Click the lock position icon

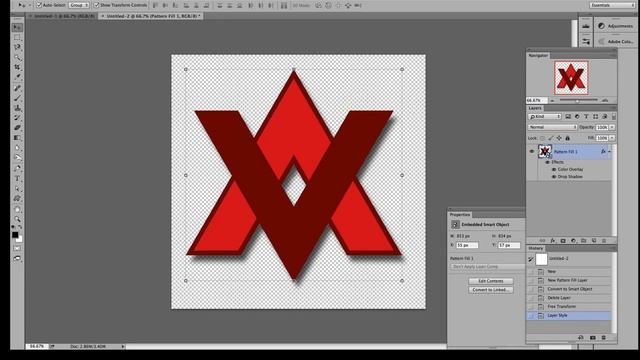559,138
